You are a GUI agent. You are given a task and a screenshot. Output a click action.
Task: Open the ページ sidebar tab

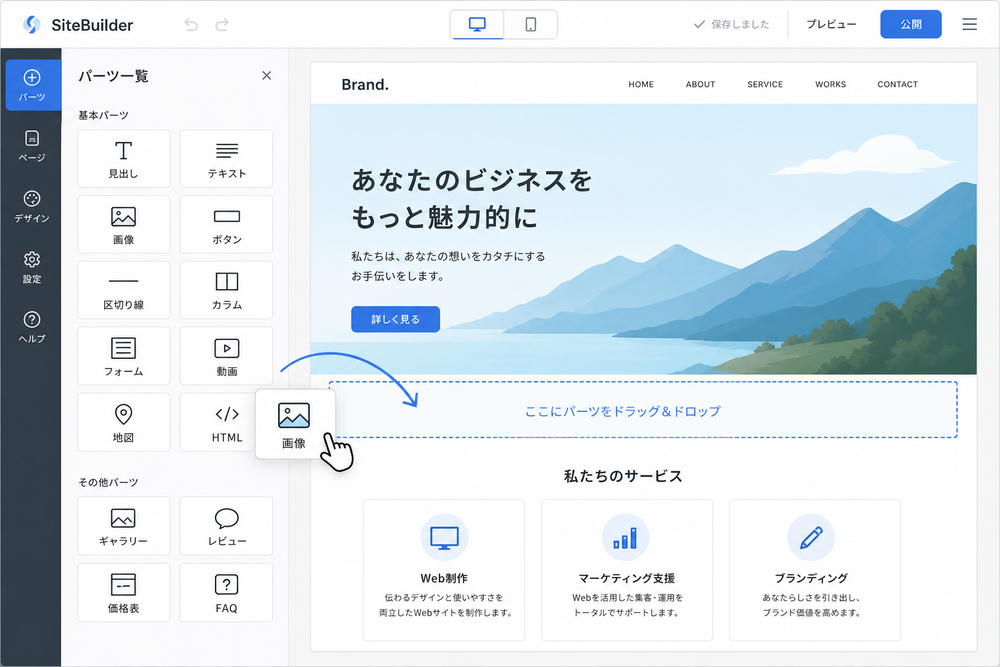coord(32,146)
